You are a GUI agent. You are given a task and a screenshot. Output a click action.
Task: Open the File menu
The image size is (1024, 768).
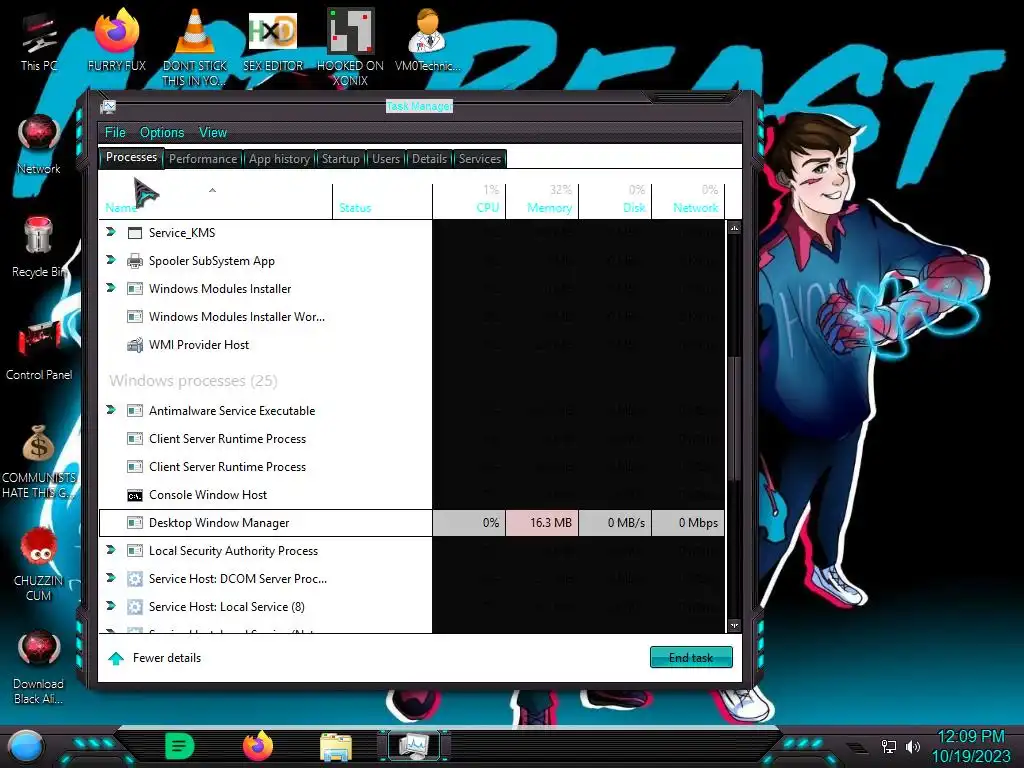115,133
